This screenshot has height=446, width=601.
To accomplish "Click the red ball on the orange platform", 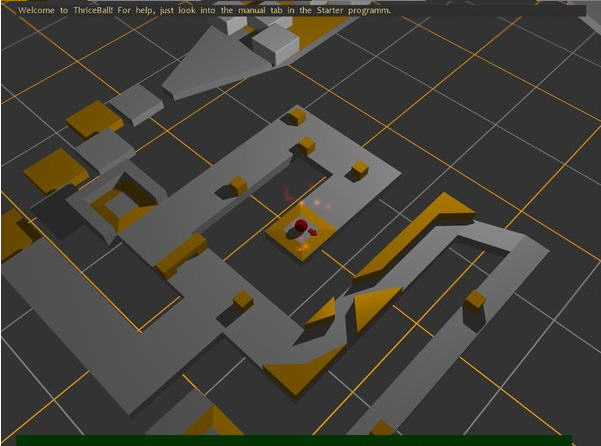I will 301,225.
